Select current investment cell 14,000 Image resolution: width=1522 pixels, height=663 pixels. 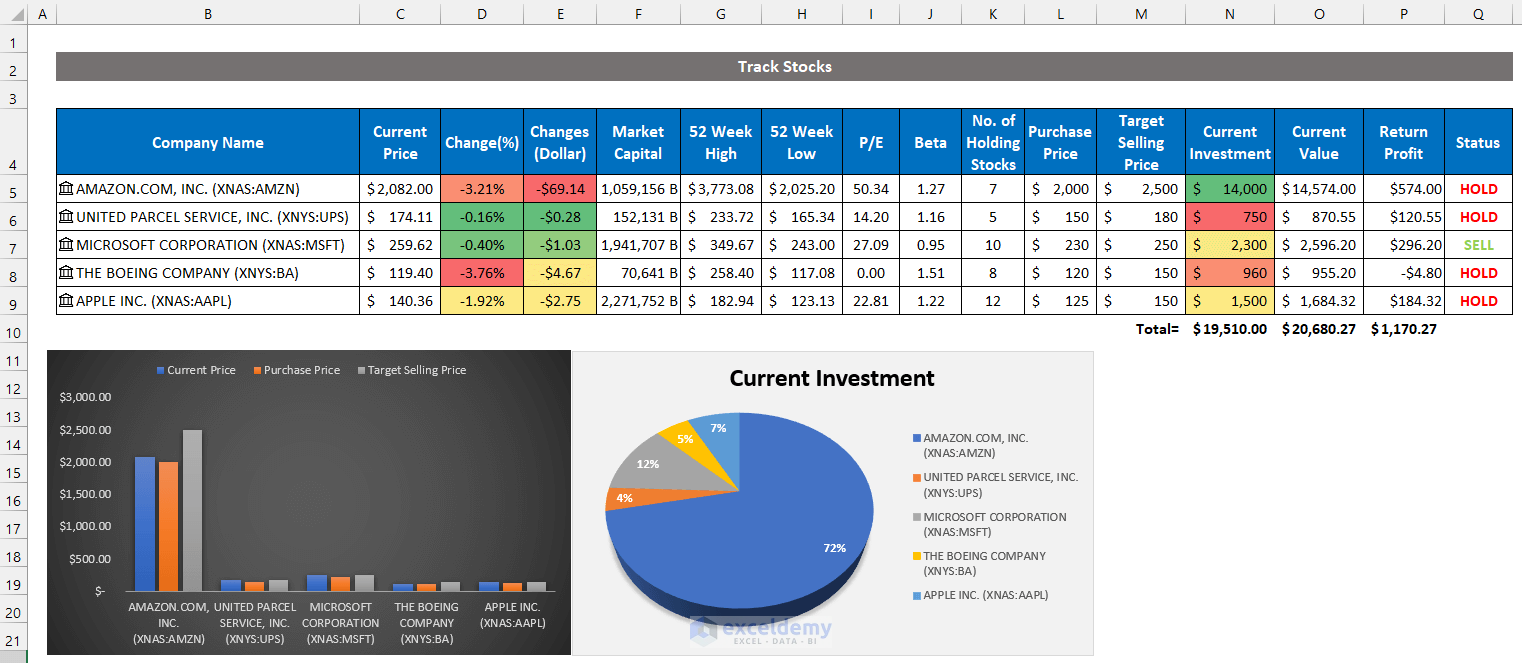(x=1230, y=189)
